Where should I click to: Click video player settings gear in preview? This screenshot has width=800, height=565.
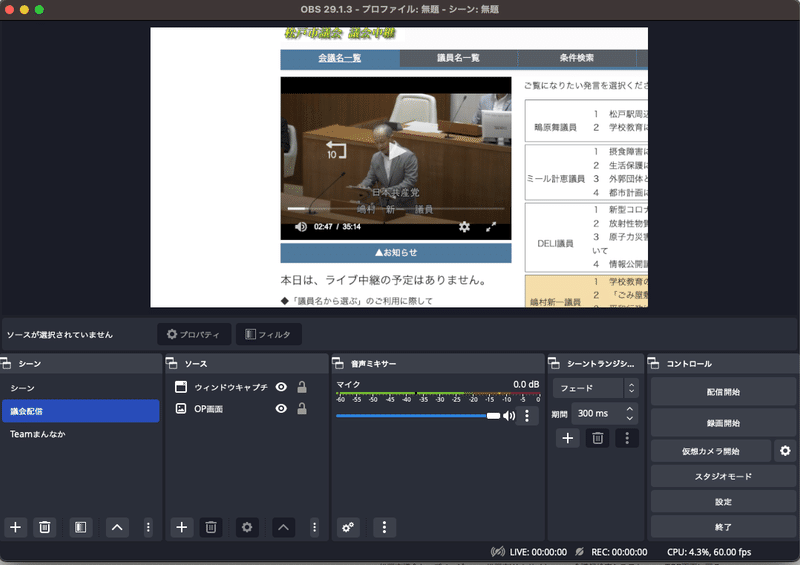pos(464,227)
